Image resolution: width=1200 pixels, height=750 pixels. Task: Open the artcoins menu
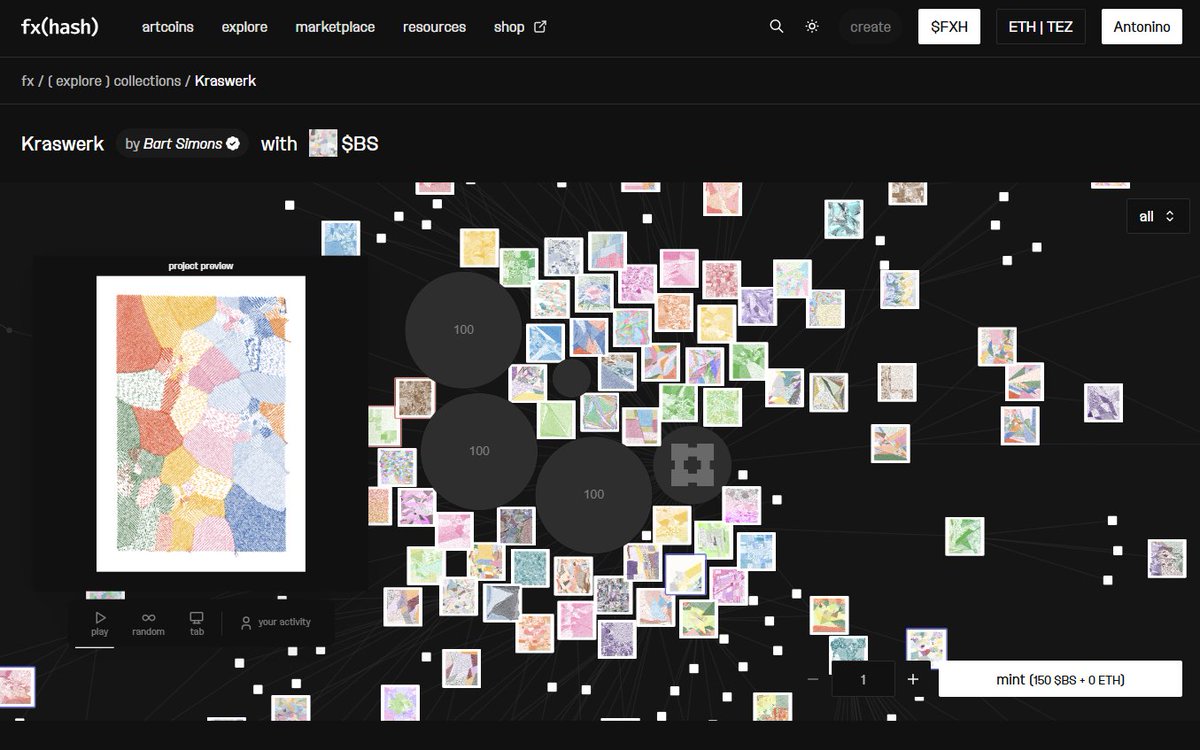point(168,27)
